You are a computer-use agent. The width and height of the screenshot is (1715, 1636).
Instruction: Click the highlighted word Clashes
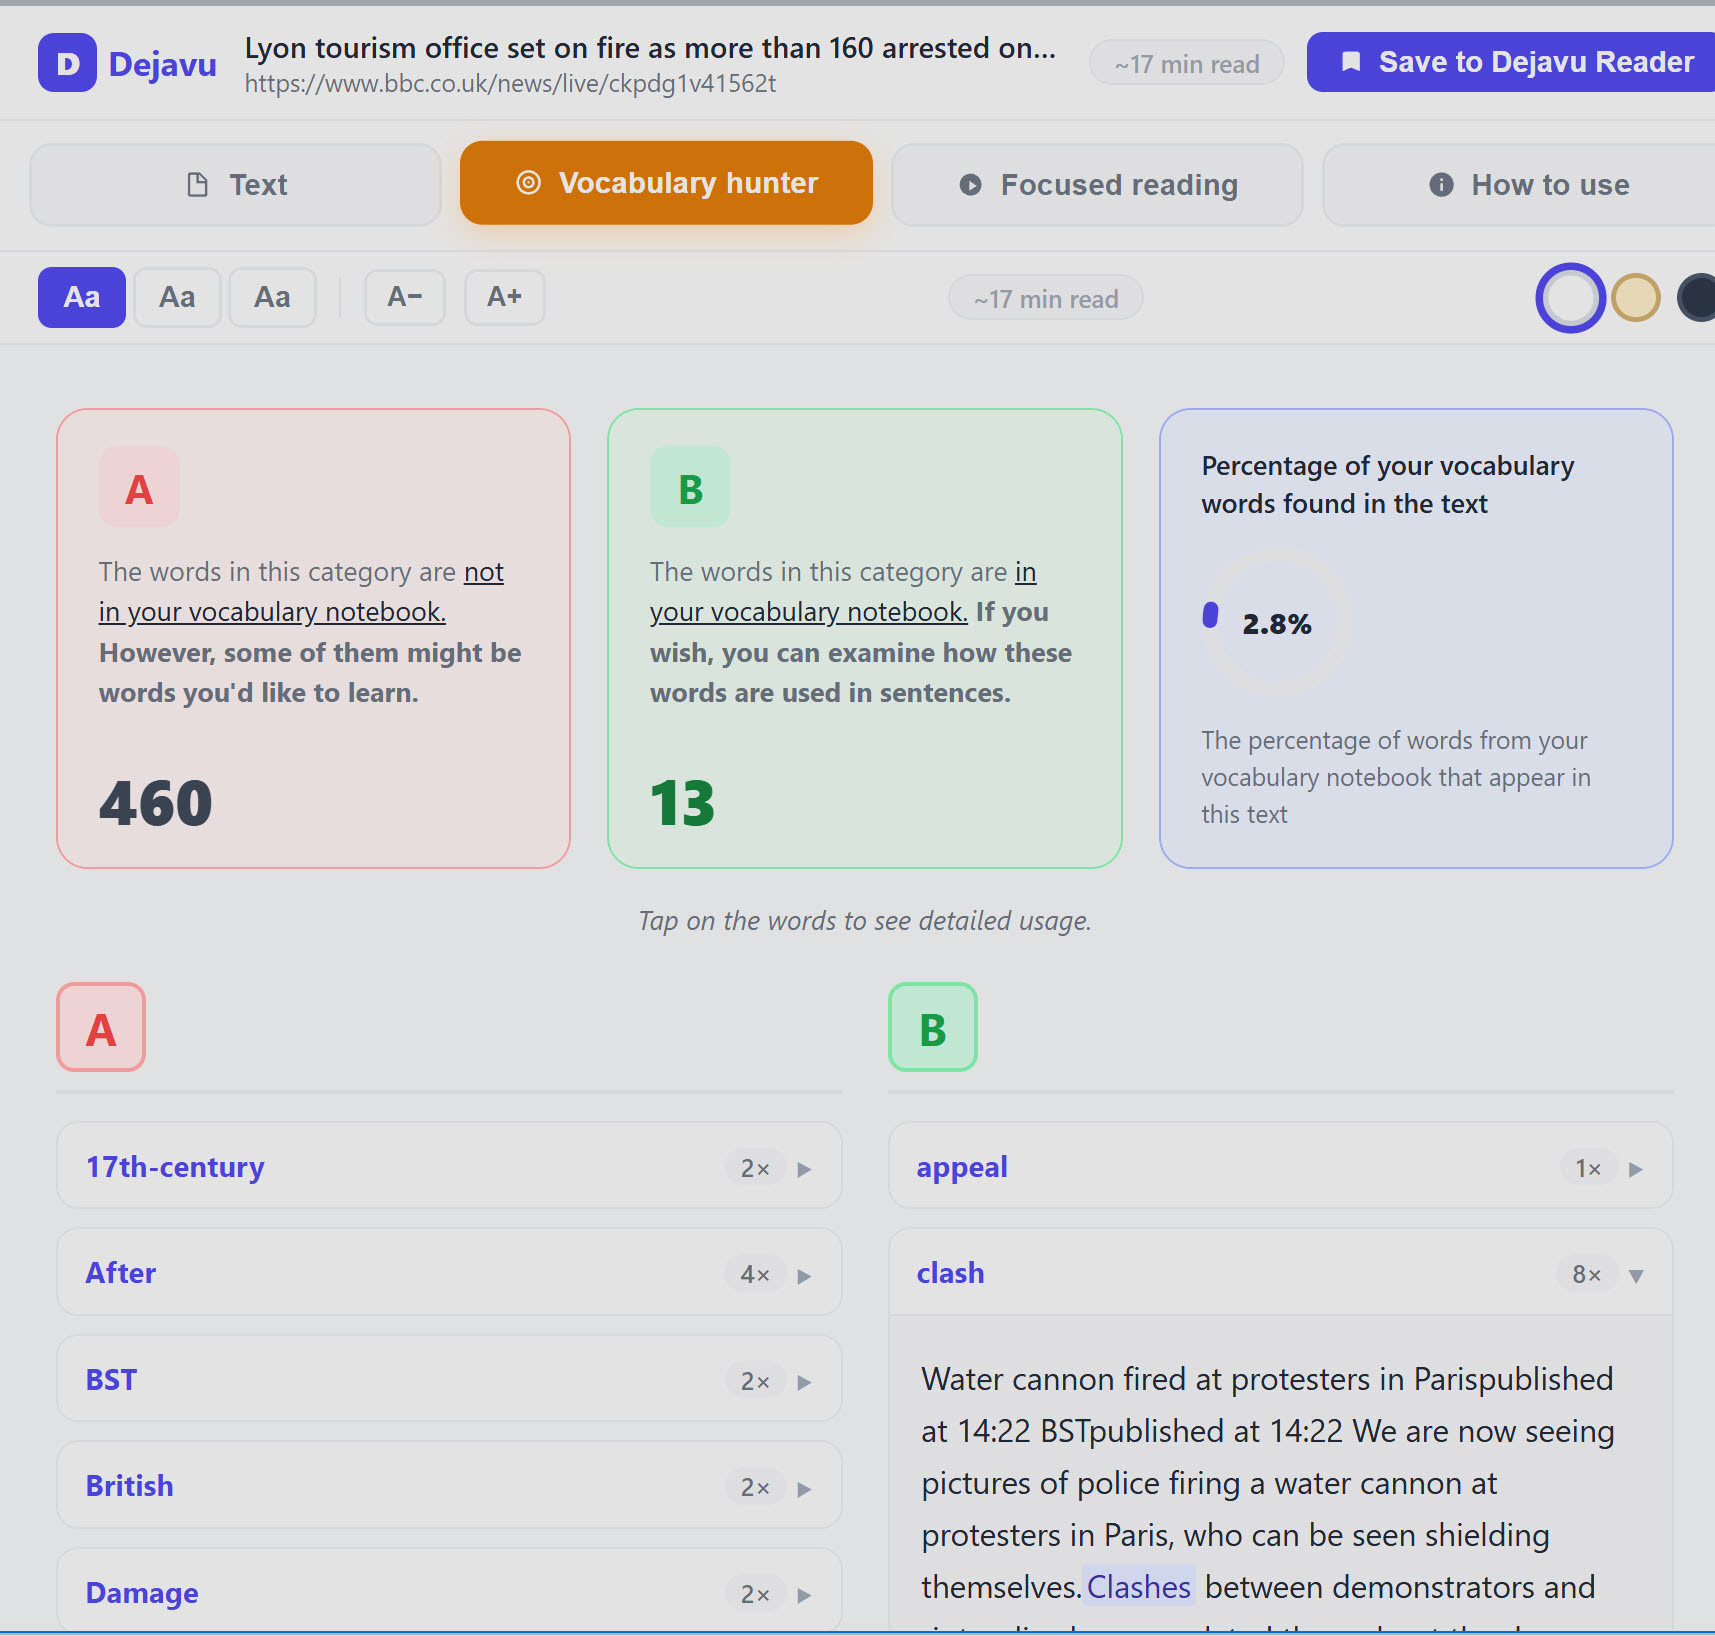pyautogui.click(x=1139, y=1587)
